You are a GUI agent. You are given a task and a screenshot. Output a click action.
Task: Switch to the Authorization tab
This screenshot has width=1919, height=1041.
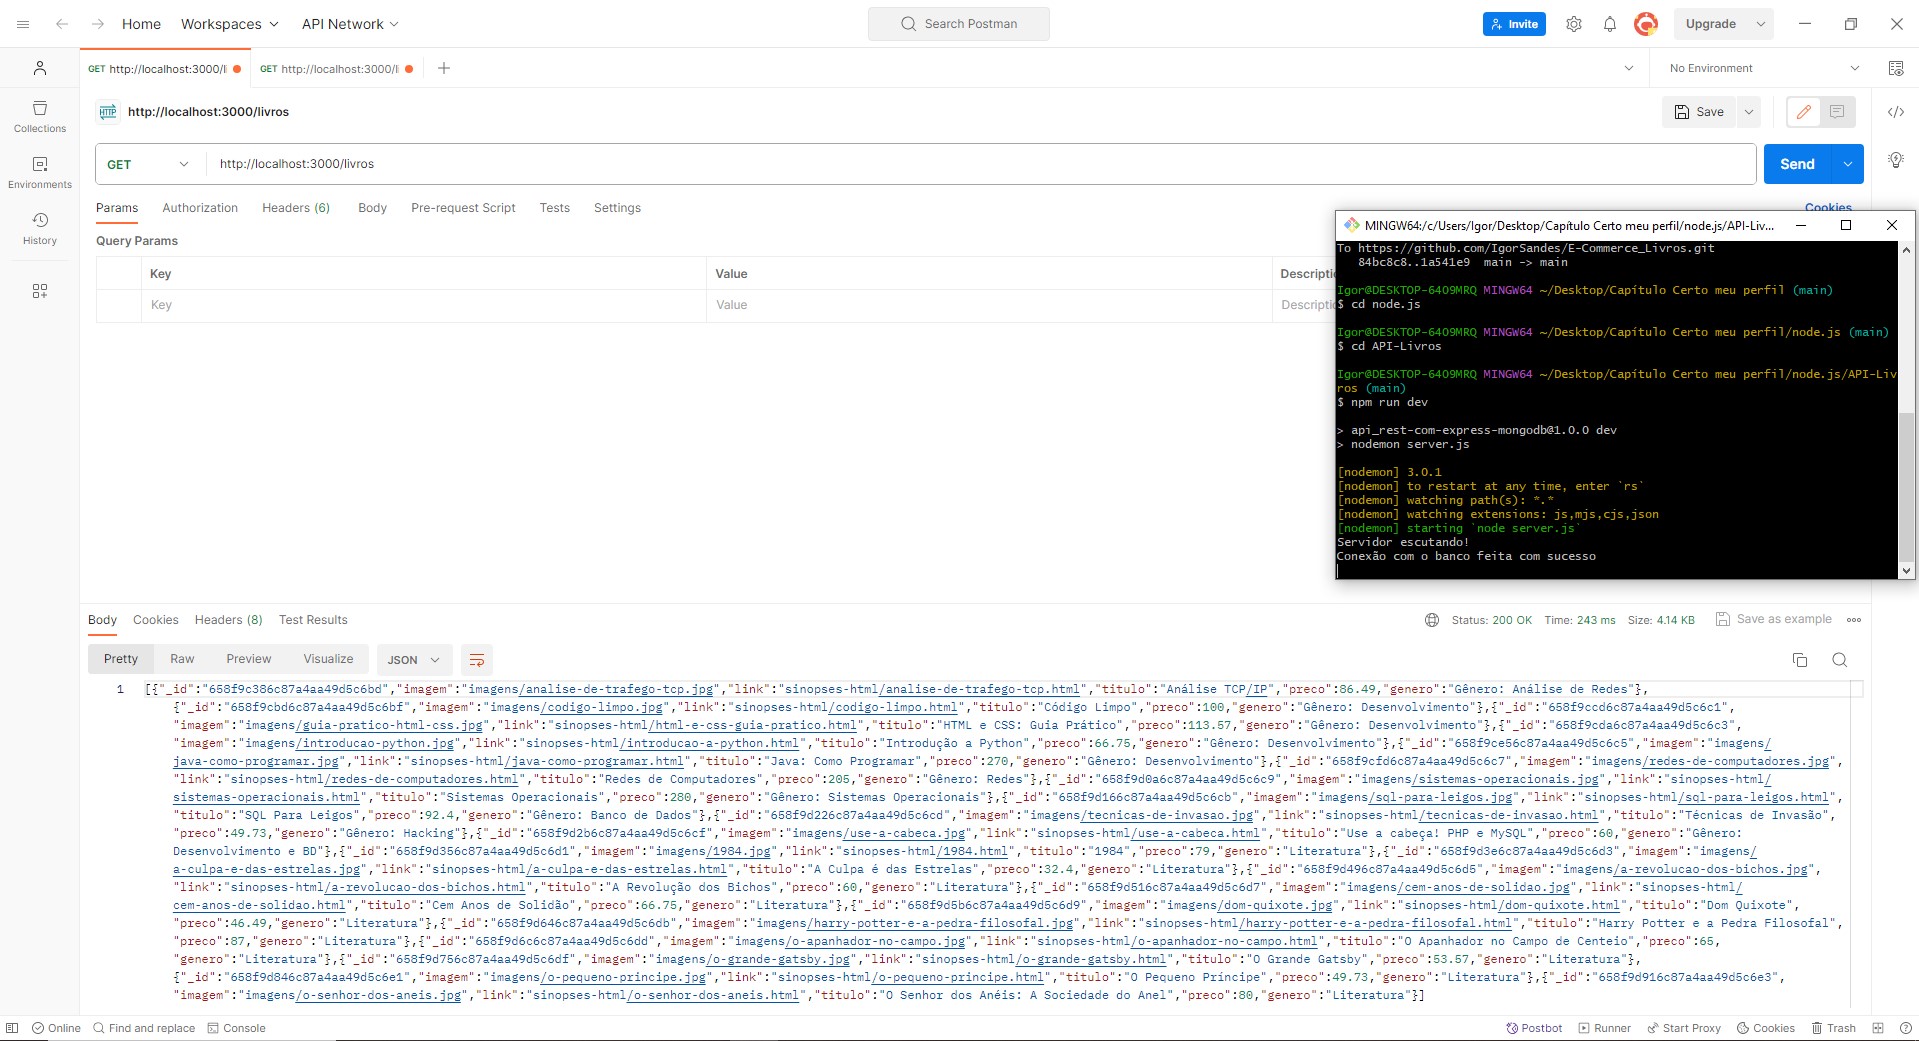[x=200, y=208]
